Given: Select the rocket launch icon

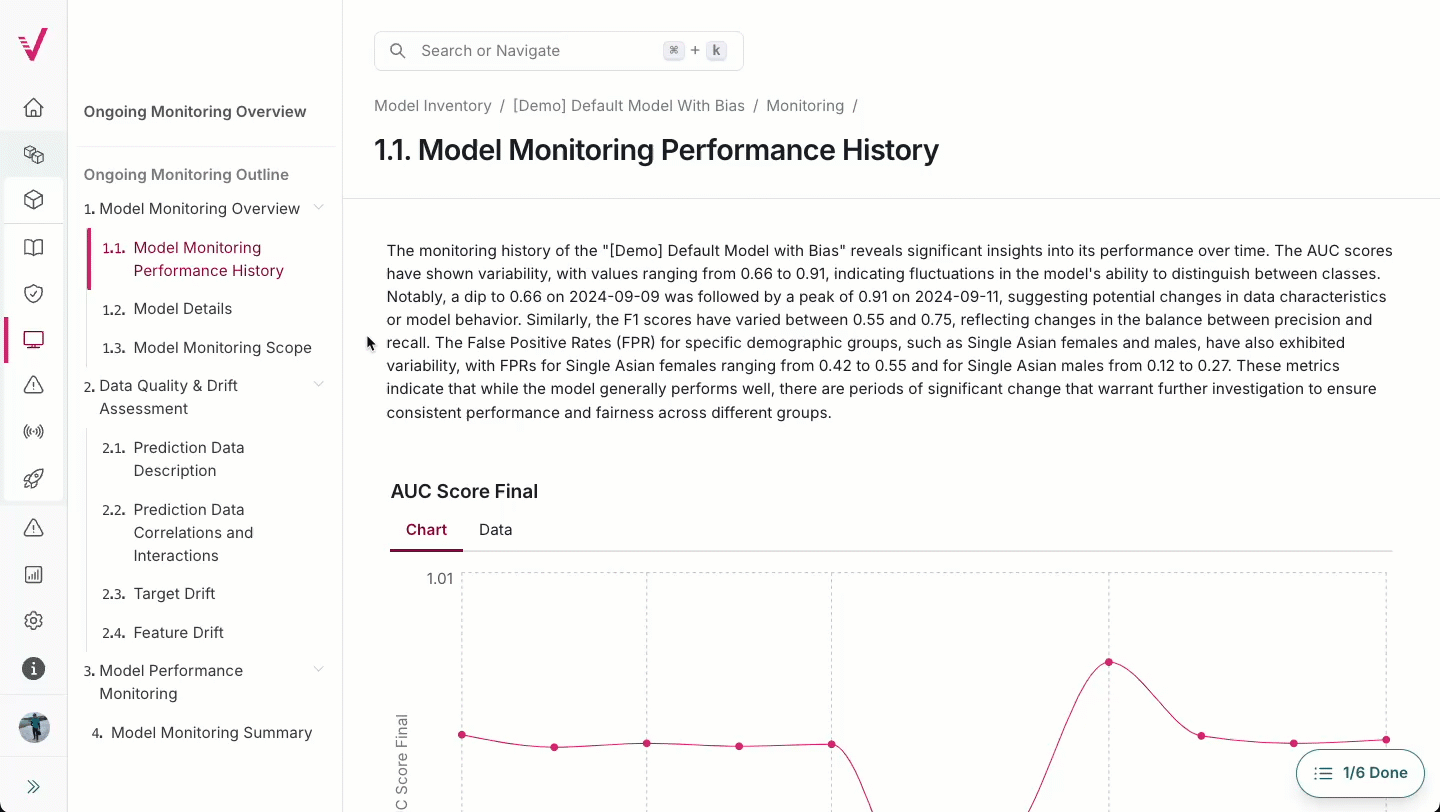Looking at the screenshot, I should (33, 479).
